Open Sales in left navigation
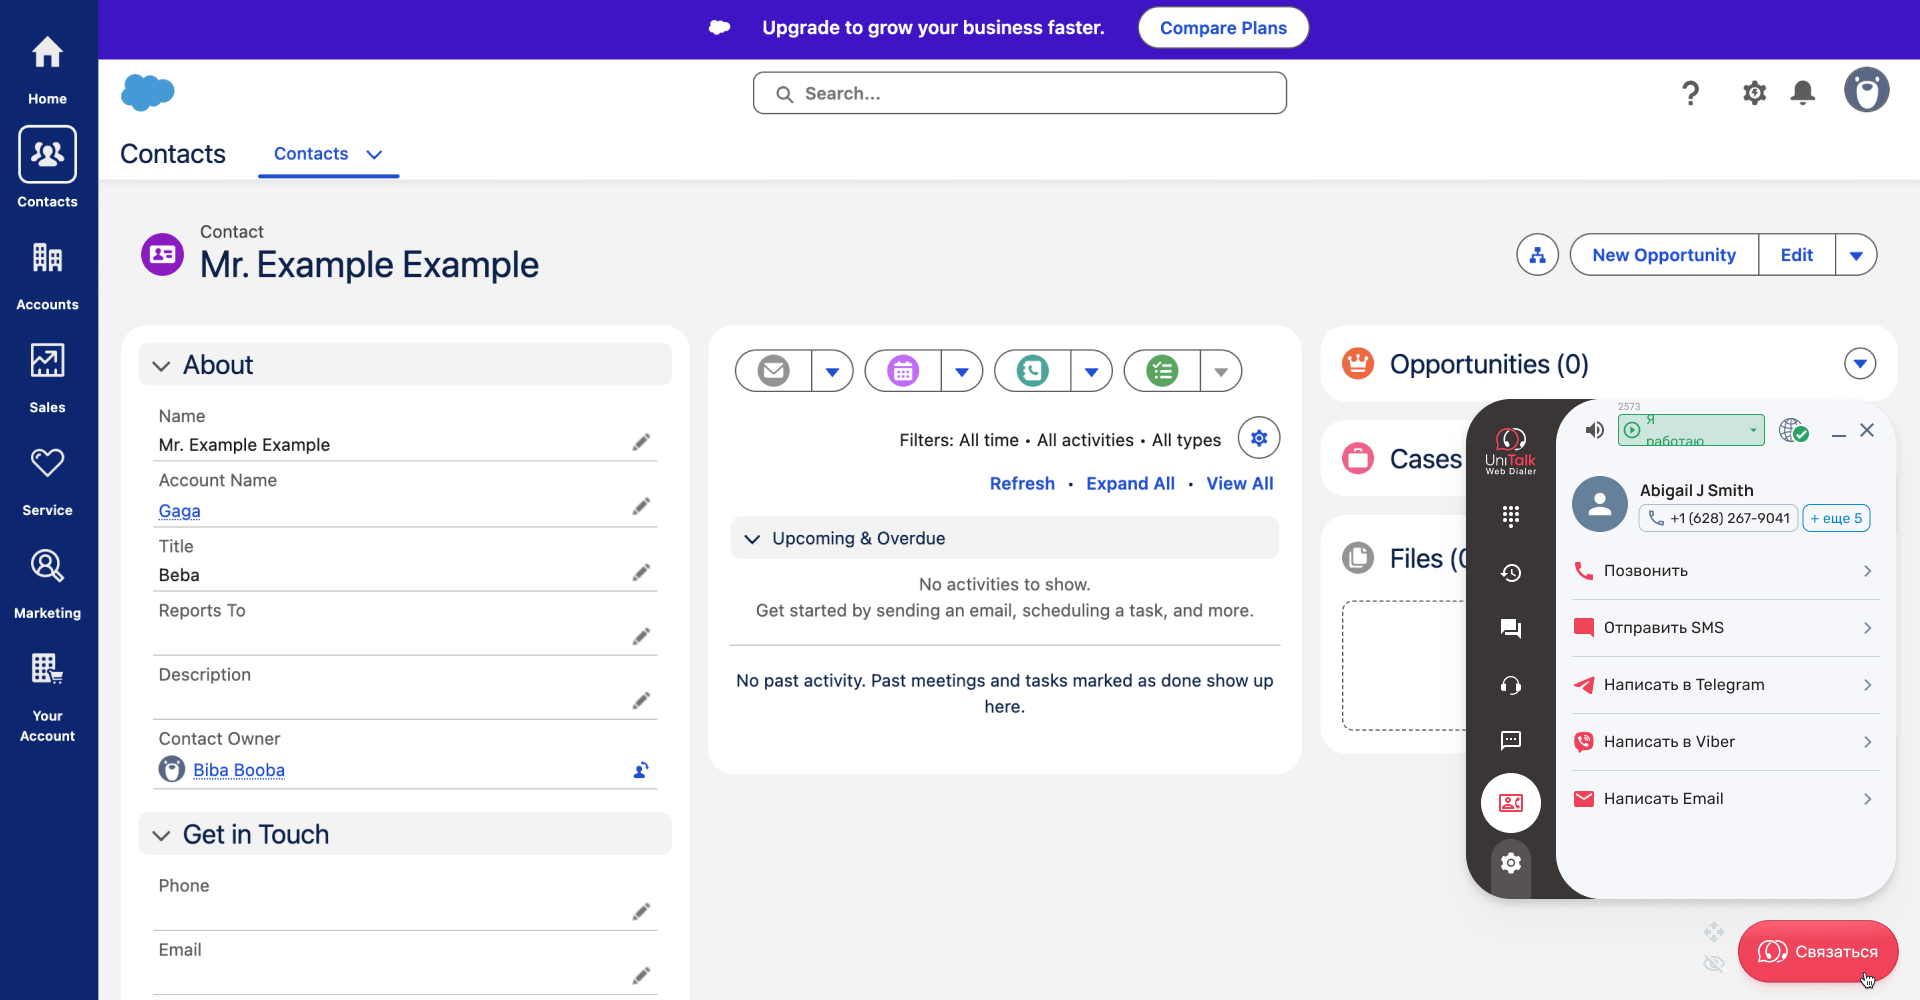 (47, 379)
